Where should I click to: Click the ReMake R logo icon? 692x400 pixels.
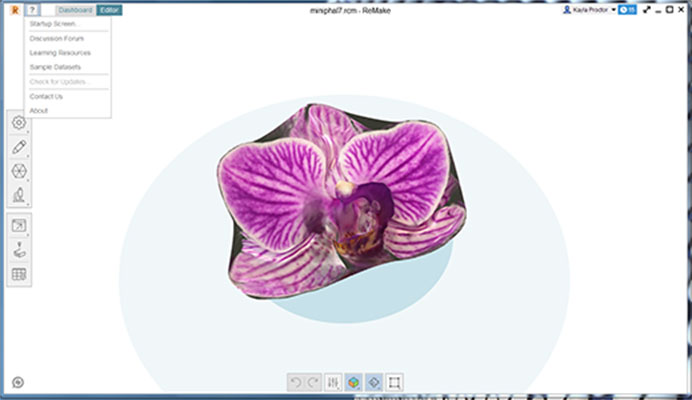(x=15, y=10)
